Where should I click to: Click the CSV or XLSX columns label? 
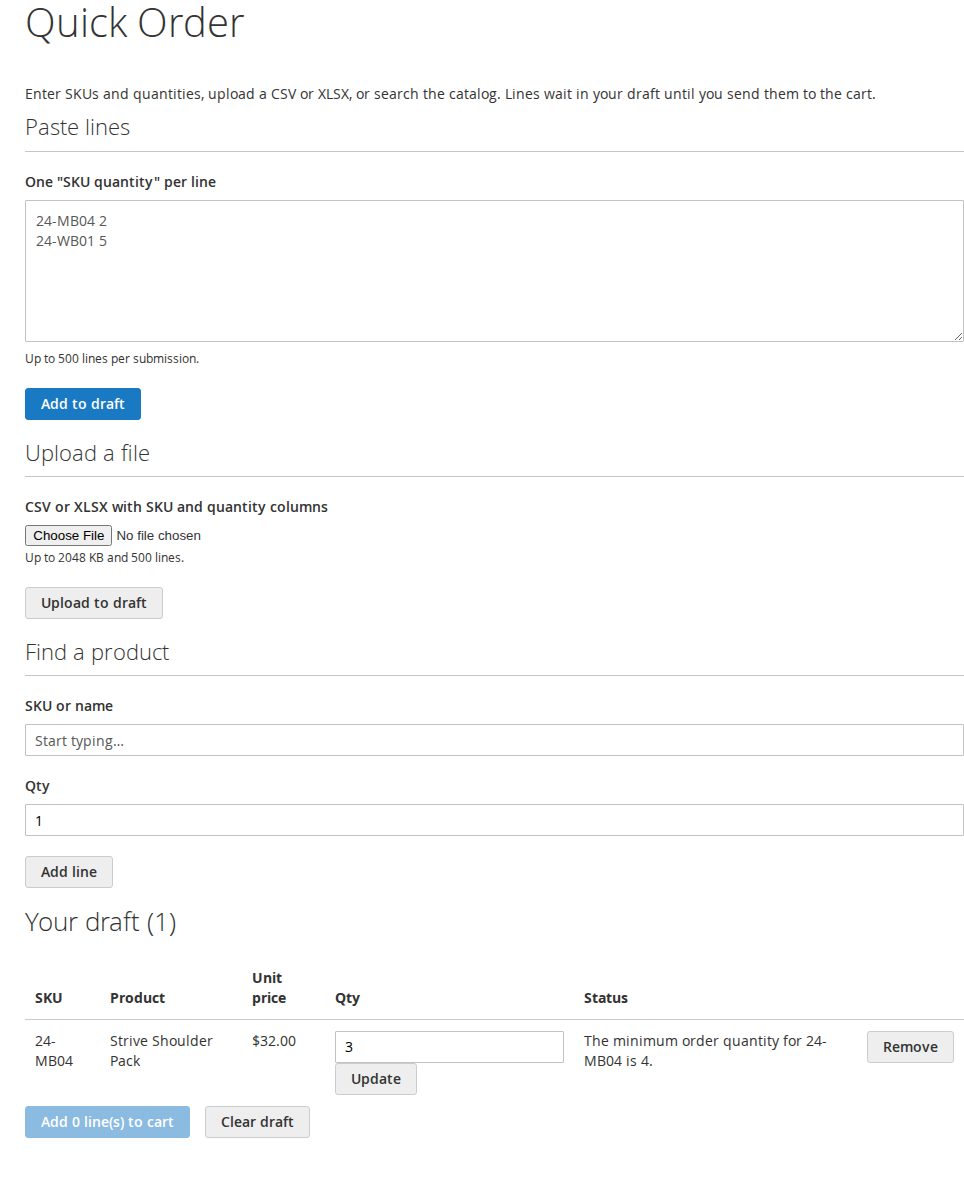177,507
